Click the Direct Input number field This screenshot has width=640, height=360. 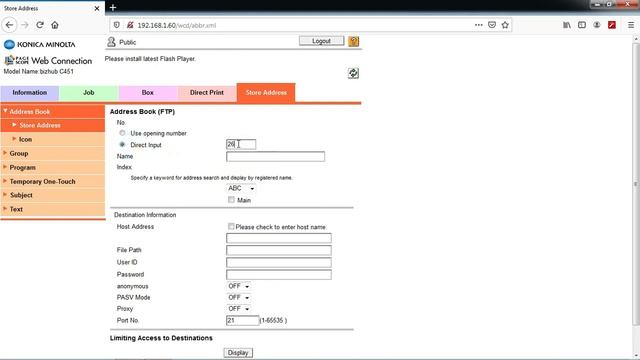tap(241, 144)
